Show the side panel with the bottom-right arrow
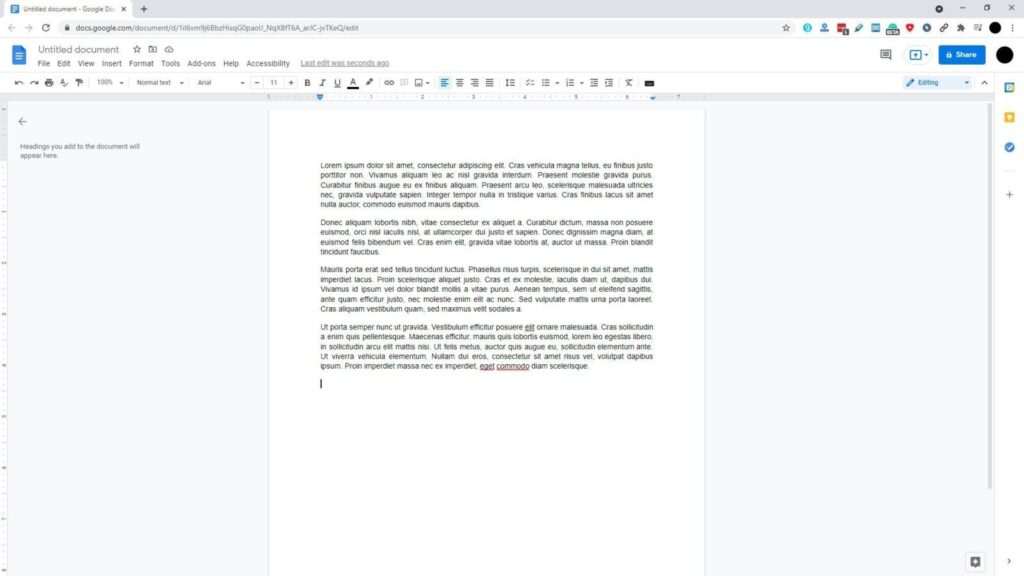The image size is (1024, 576). (1009, 561)
